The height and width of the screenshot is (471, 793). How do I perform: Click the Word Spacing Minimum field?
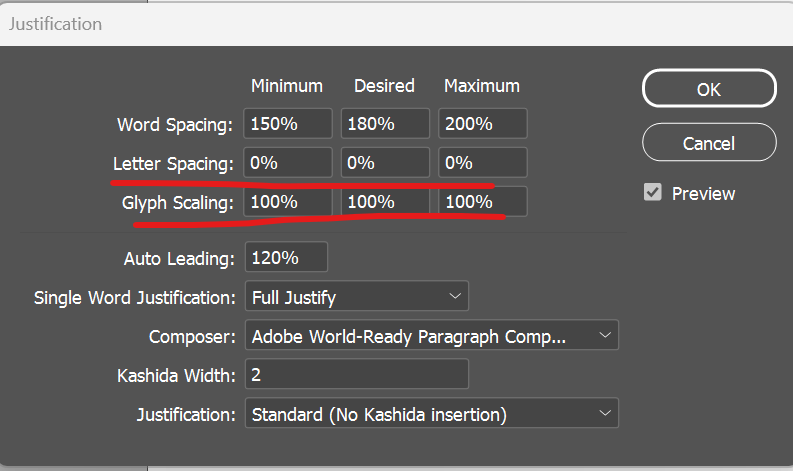point(287,124)
